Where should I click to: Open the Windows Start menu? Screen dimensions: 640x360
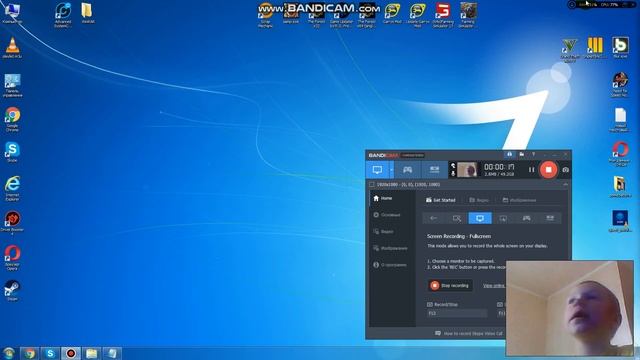click(9, 353)
